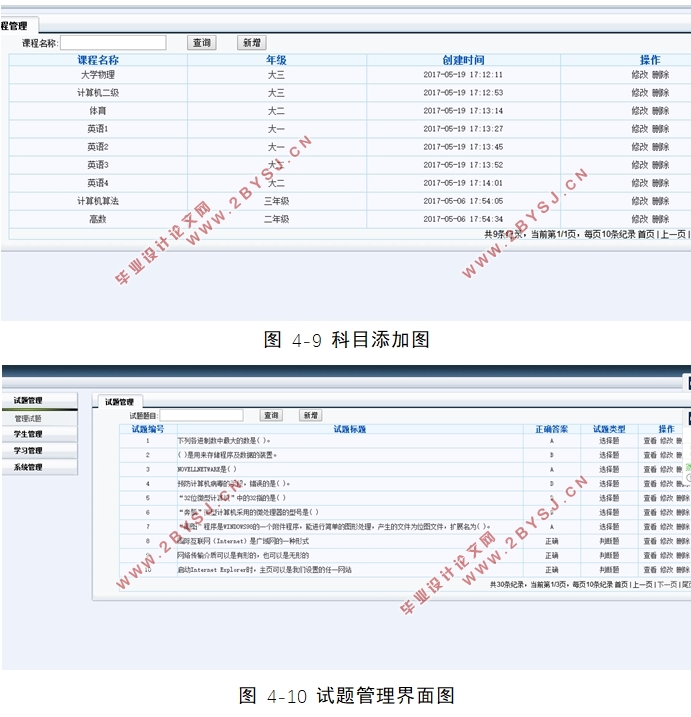Click 首页 link in course table pagination
691x717 pixels.
(x=646, y=235)
